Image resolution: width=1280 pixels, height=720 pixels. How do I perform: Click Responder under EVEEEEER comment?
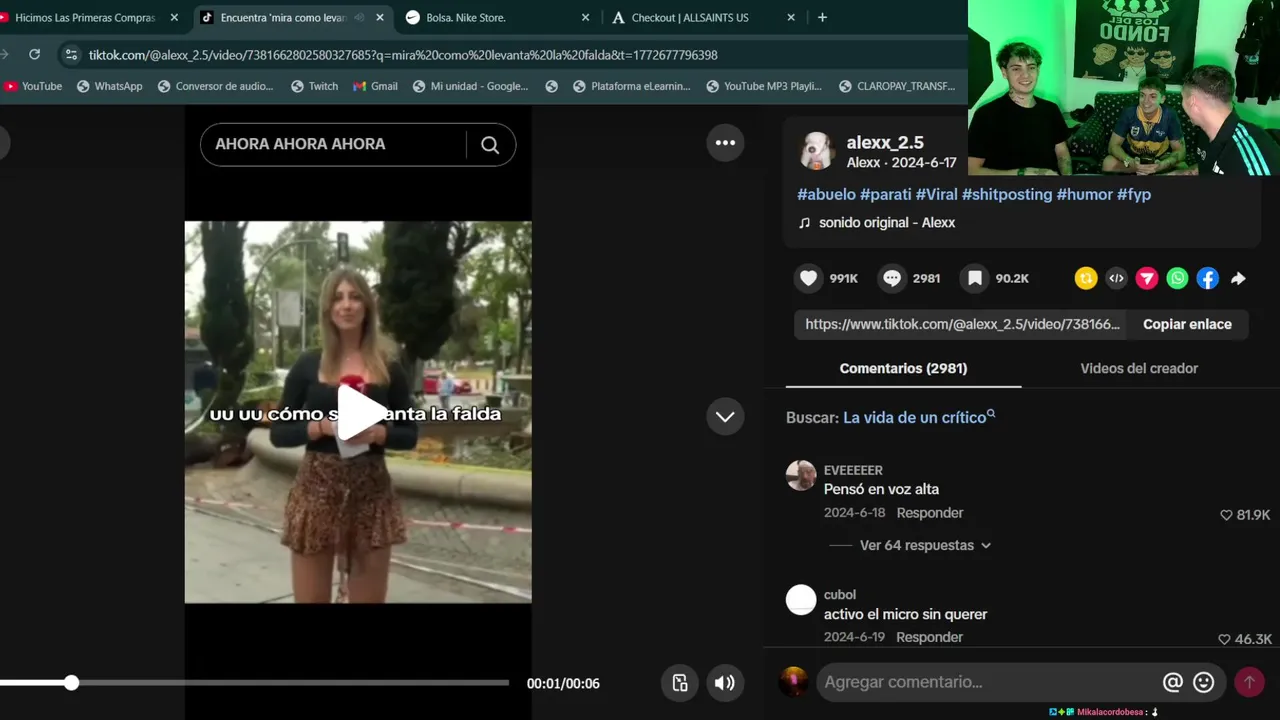click(930, 513)
